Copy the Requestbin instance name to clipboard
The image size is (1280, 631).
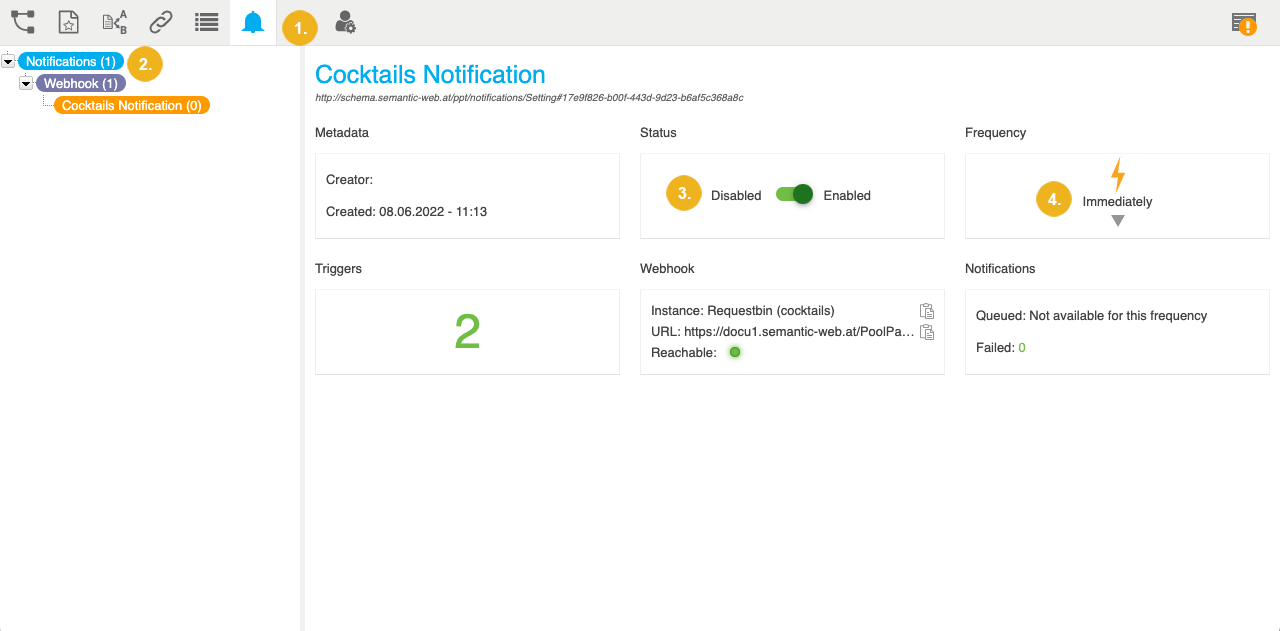926,311
